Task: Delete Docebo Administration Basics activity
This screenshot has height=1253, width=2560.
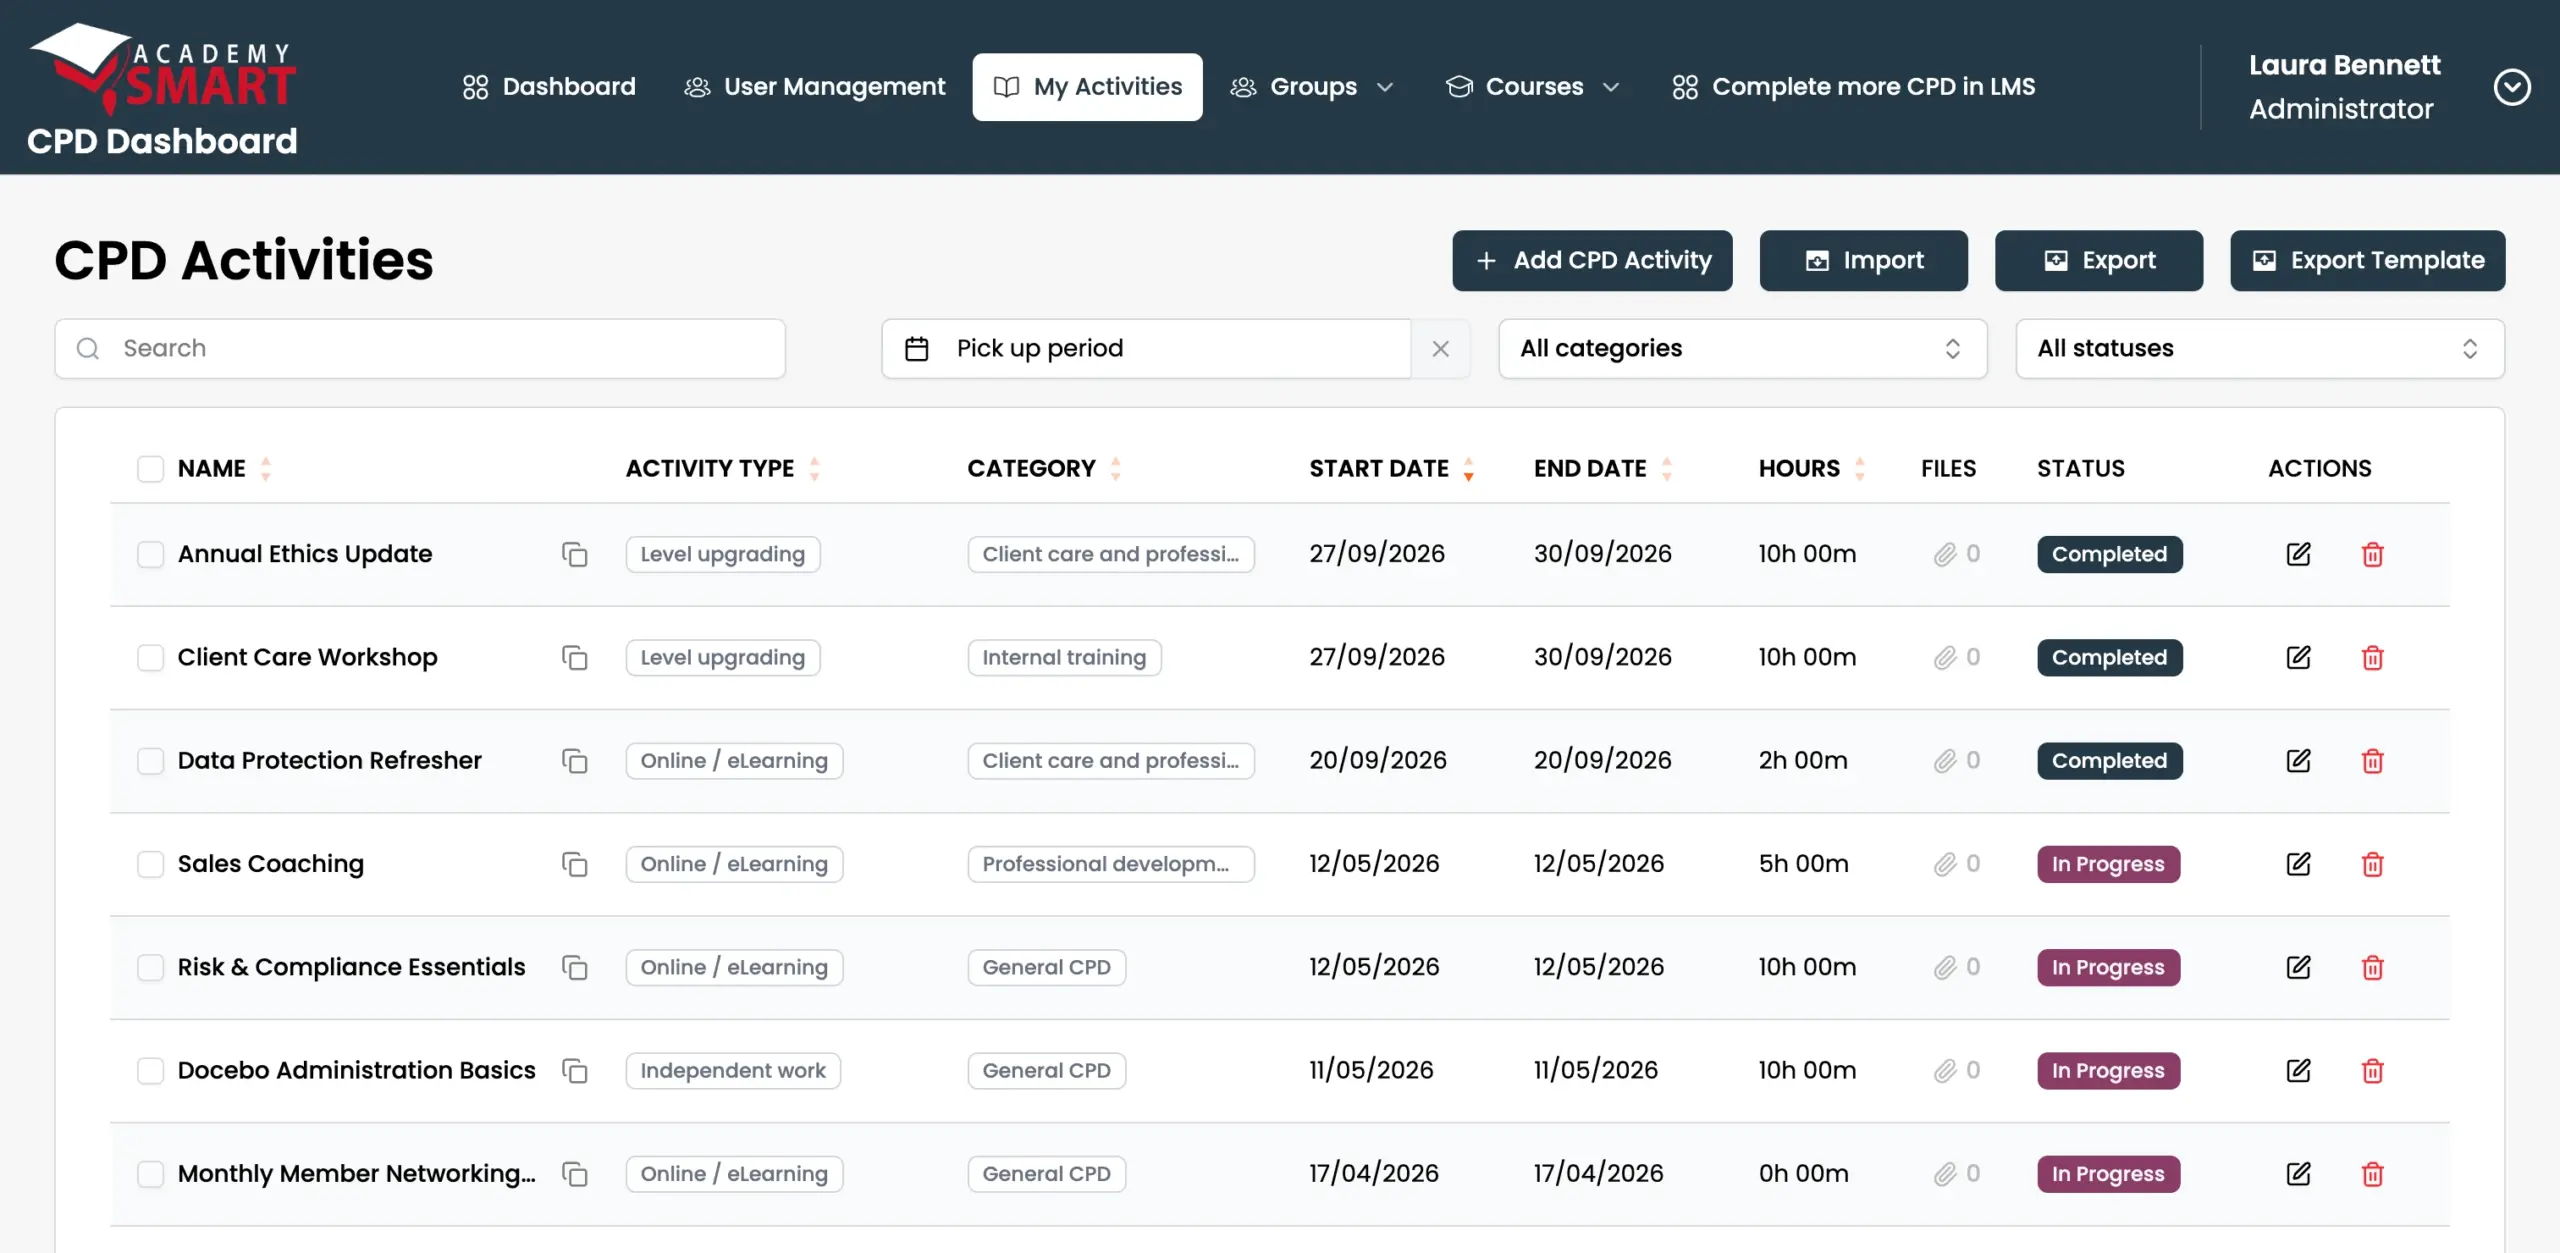Action: [2372, 1071]
